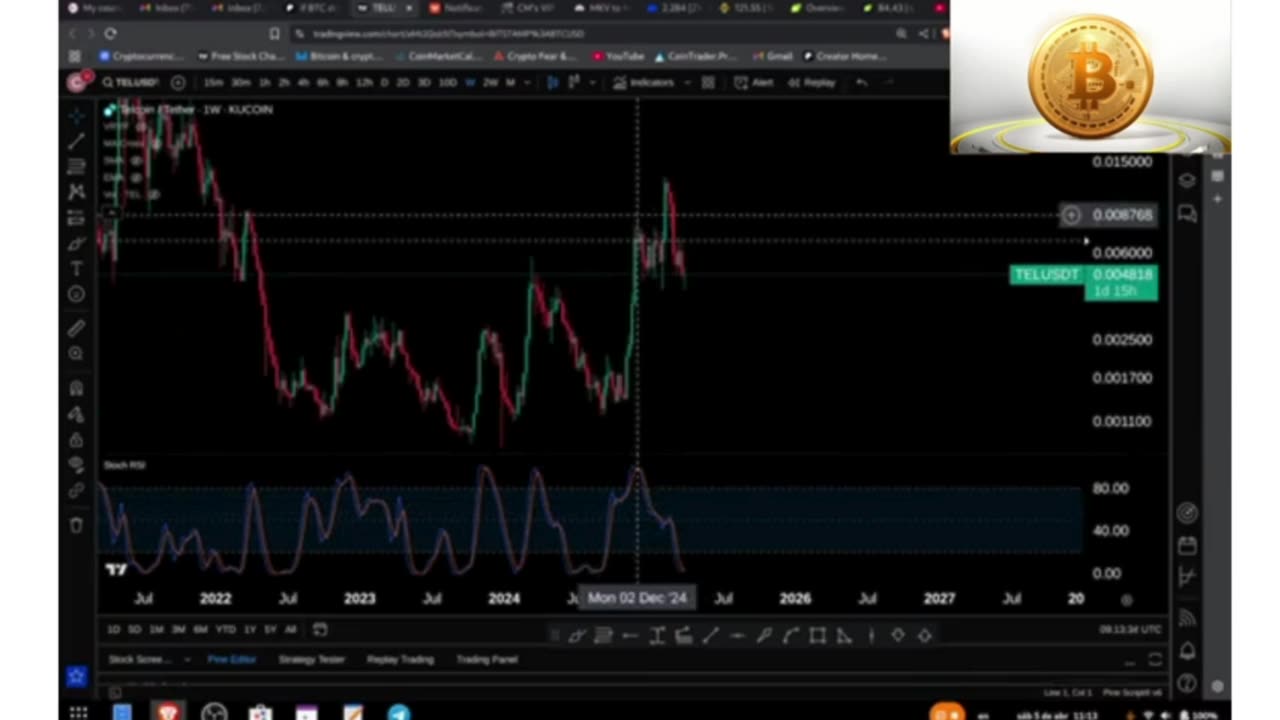Image resolution: width=1280 pixels, height=720 pixels.
Task: Click the trash remove drawings icon
Action: click(x=76, y=525)
